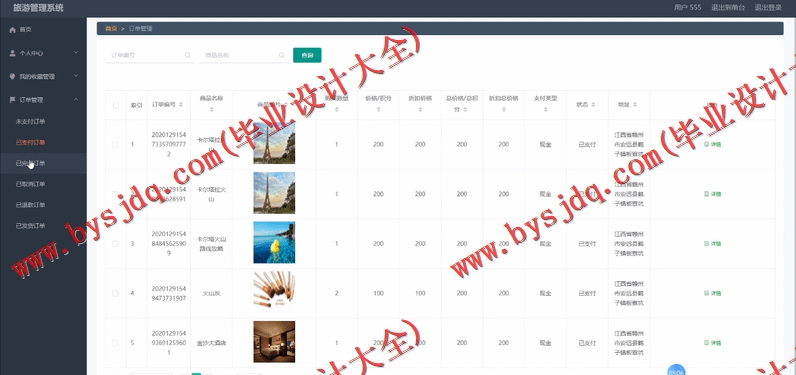Expand the 我的收藏管理 menu chevron
The width and height of the screenshot is (796, 375).
click(x=76, y=76)
